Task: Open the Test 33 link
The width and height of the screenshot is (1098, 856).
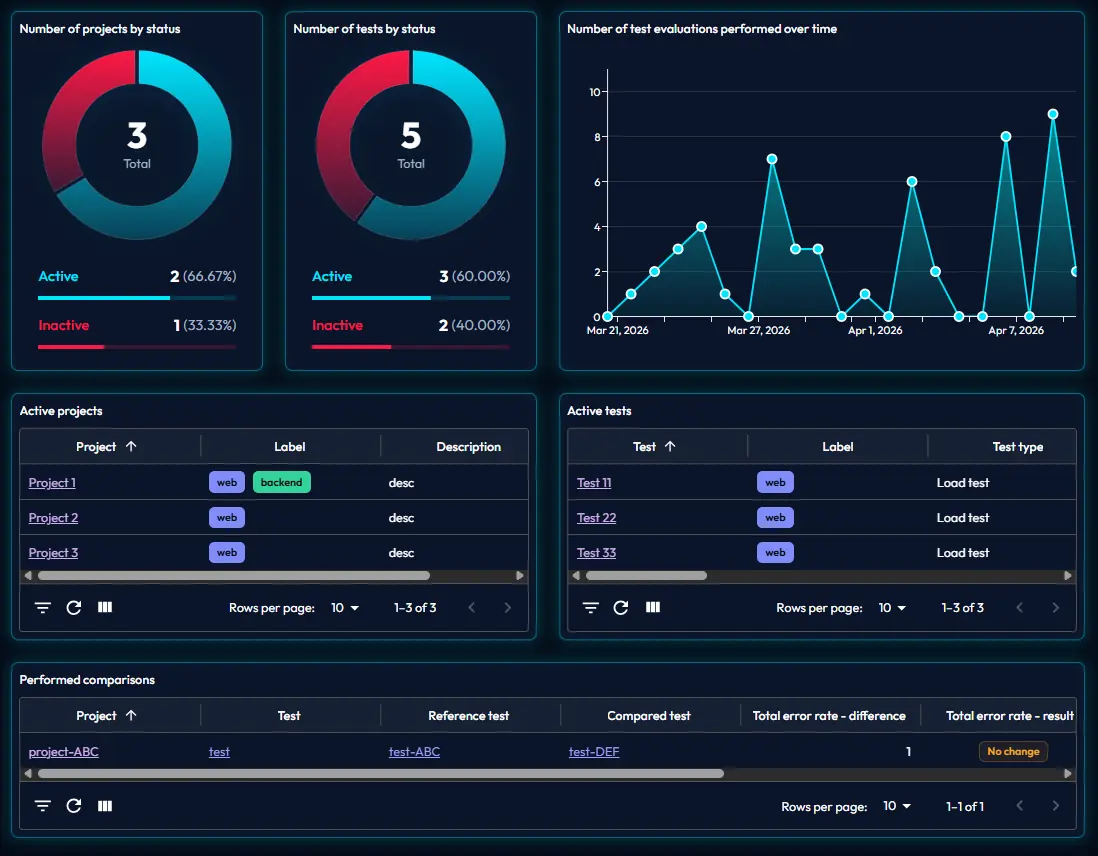Action: pyautogui.click(x=597, y=553)
